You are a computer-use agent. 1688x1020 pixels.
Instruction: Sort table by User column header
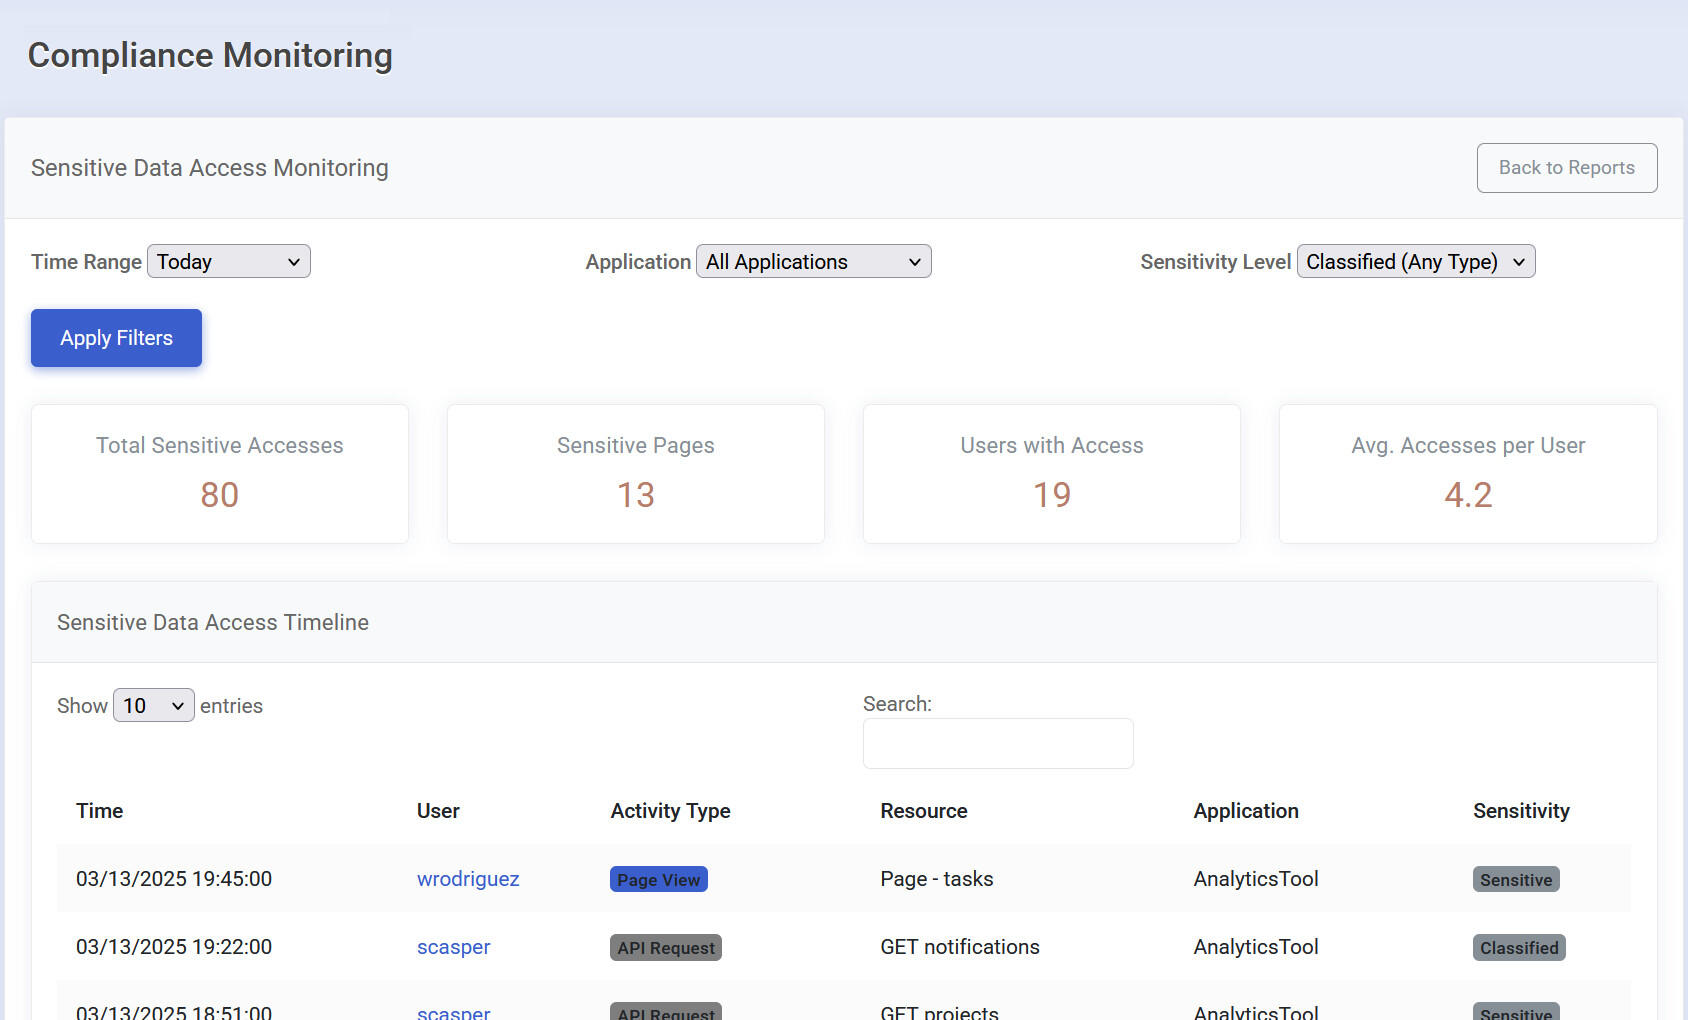tap(438, 811)
